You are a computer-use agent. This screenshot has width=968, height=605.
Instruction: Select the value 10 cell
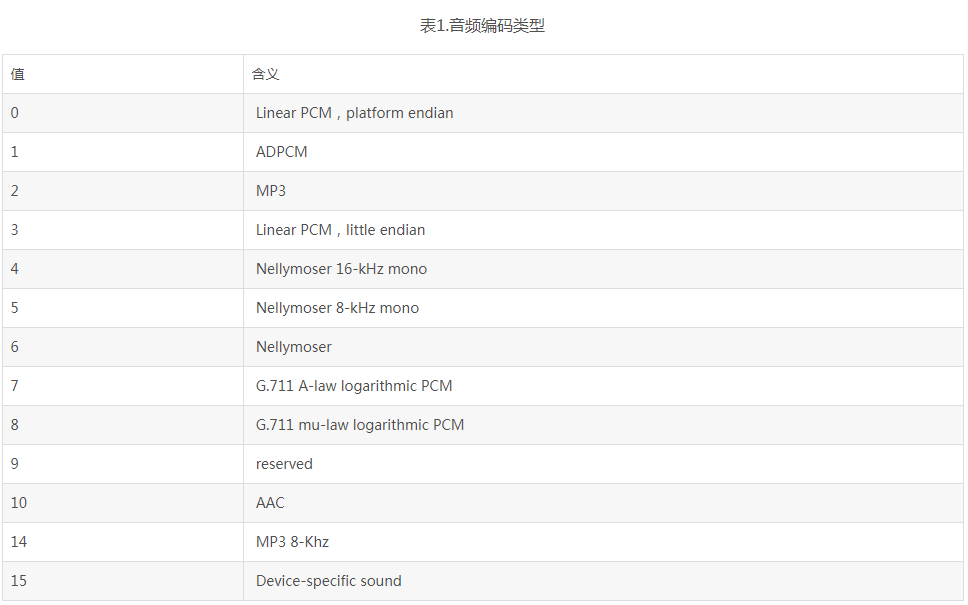click(x=123, y=503)
